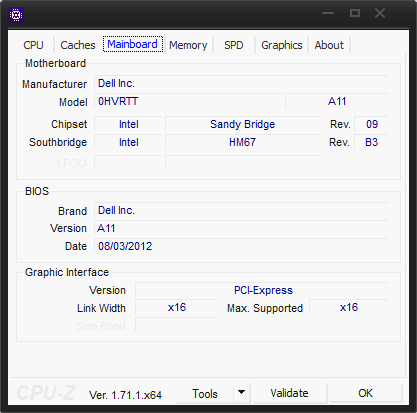Click version text Ver. 1.71.1.x64
This screenshot has height=413, width=417.
pos(125,395)
